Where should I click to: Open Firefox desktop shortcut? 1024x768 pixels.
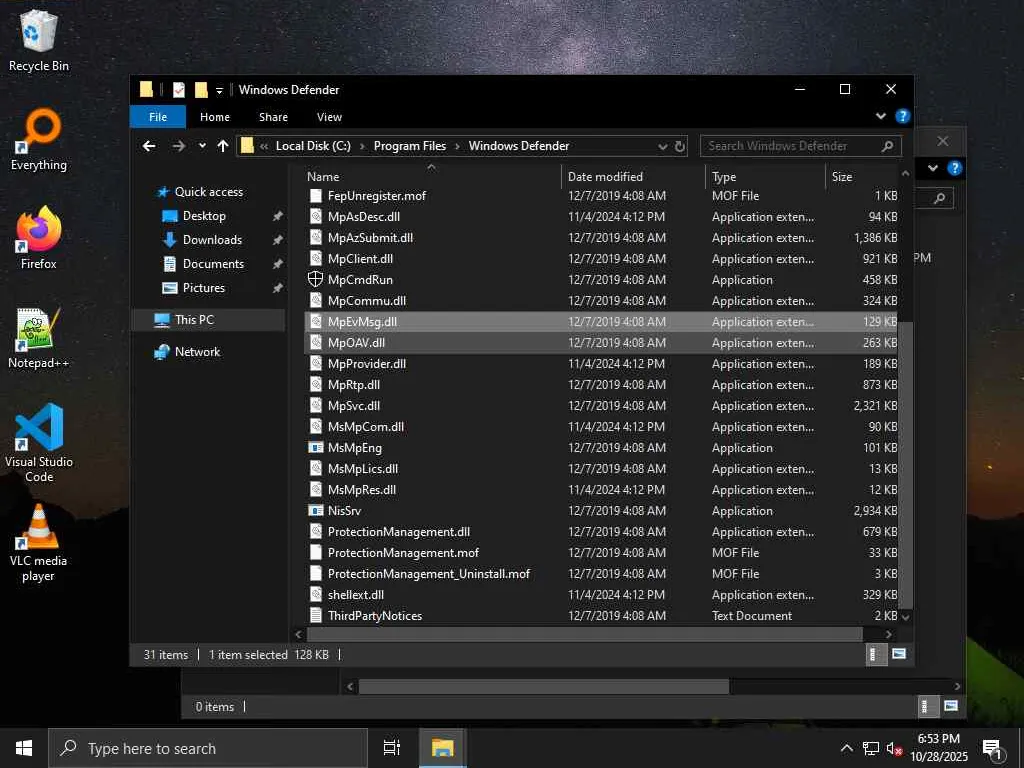tap(39, 238)
